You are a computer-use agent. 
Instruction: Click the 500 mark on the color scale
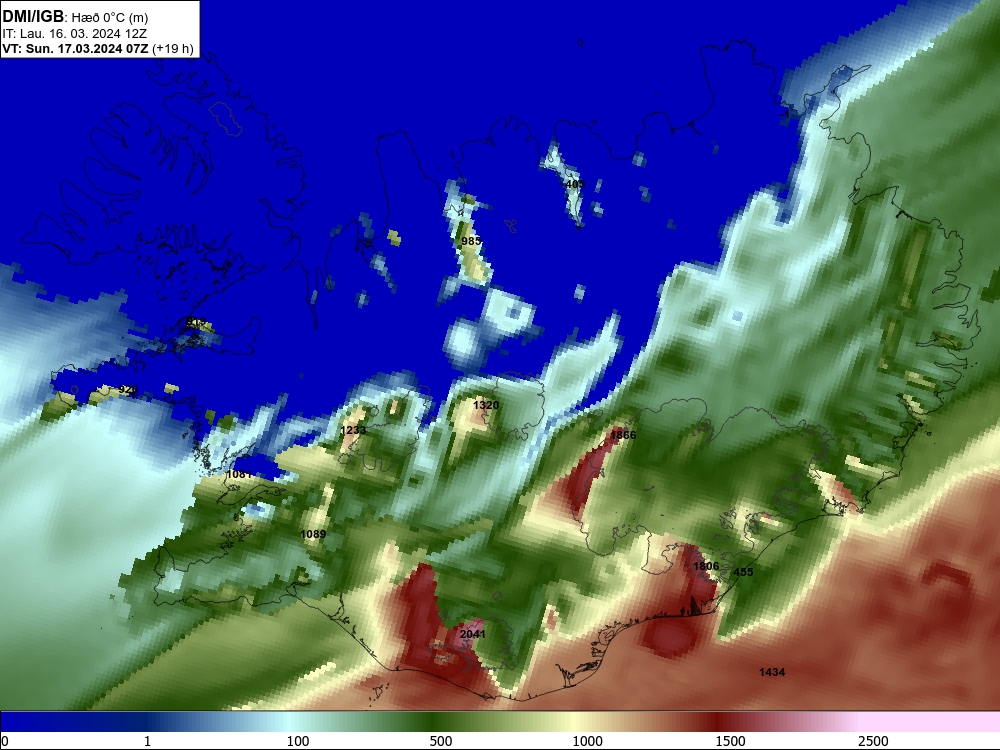click(x=441, y=741)
